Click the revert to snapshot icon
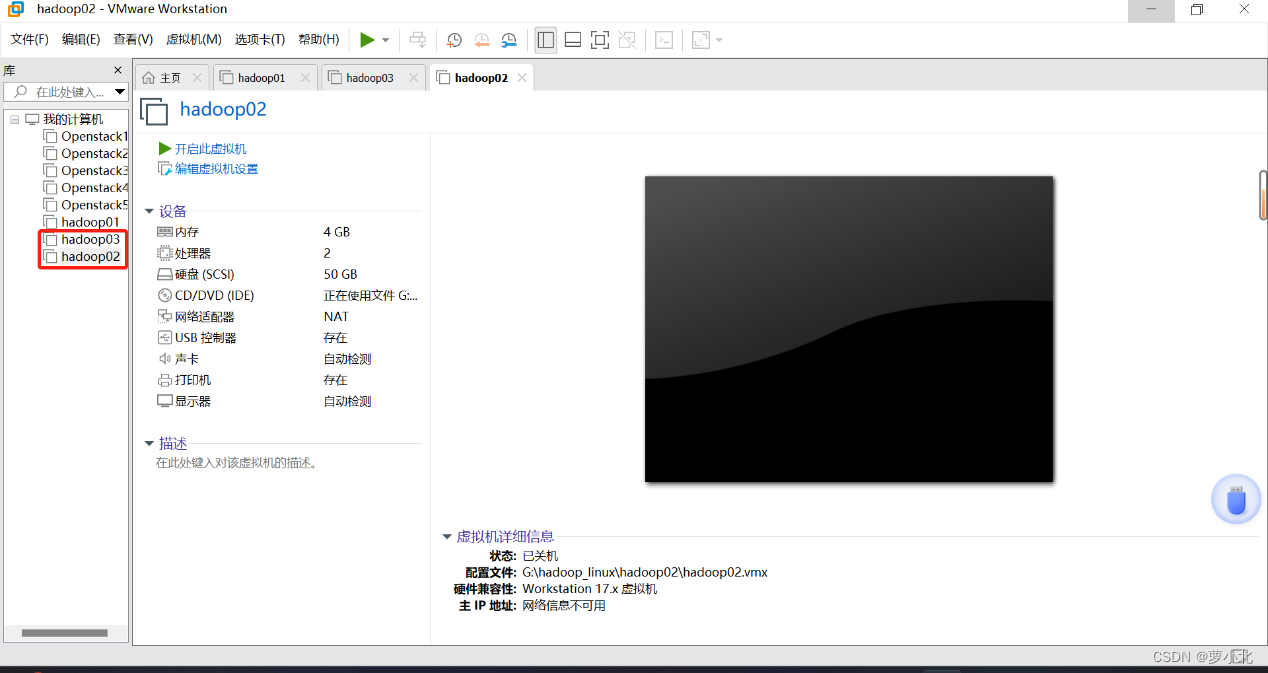Viewport: 1268px width, 673px height. [x=482, y=40]
